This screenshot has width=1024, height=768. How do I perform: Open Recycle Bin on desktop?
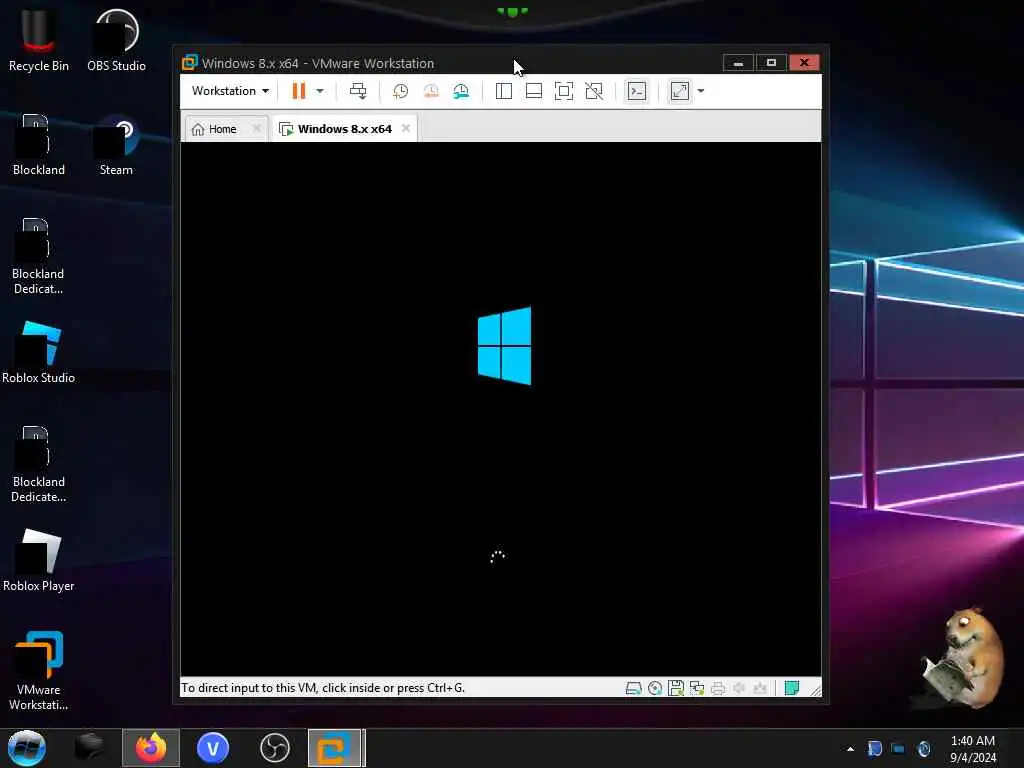click(x=39, y=40)
